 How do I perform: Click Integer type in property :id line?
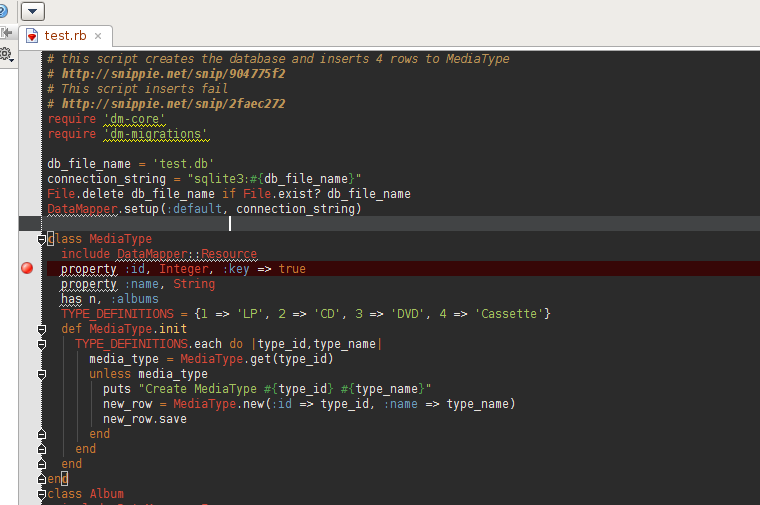pos(183,269)
